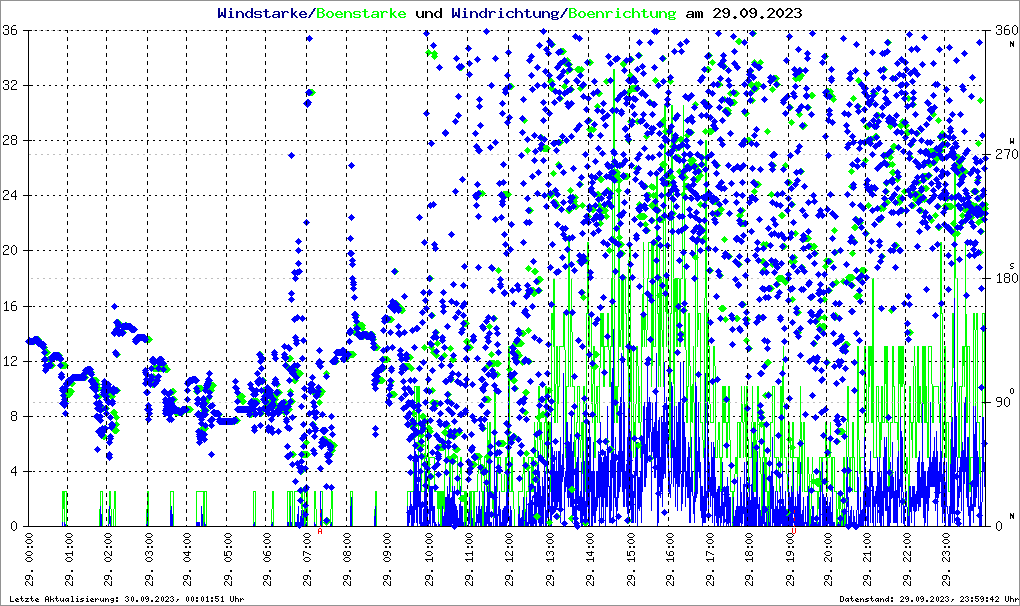Click the time label '29. 23:00'
Screen dimensions: 1020x606
tap(947, 560)
